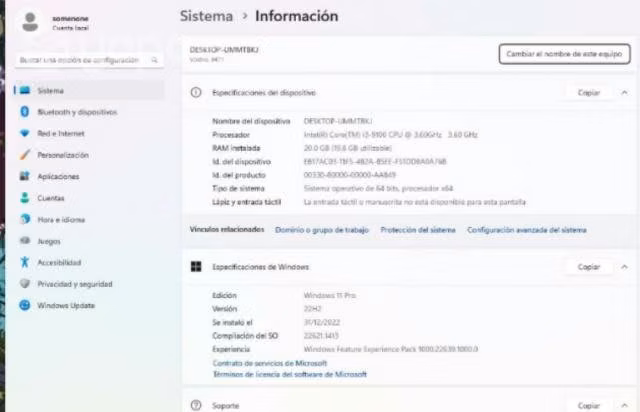Click the local account user name
The height and width of the screenshot is (412, 640).
[70, 18]
